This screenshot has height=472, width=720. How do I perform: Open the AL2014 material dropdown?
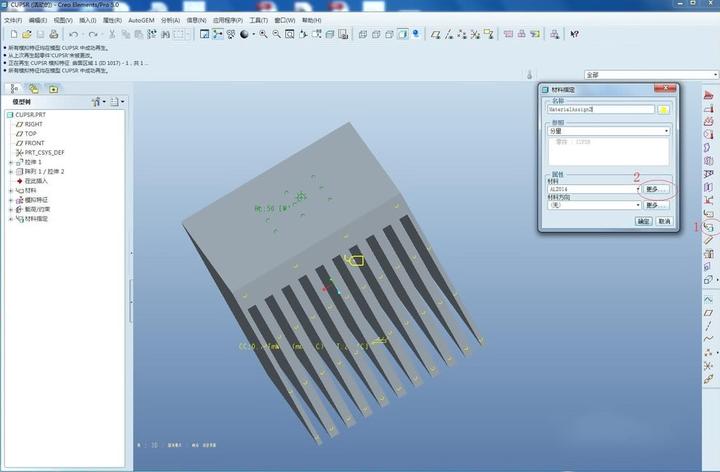pos(594,189)
